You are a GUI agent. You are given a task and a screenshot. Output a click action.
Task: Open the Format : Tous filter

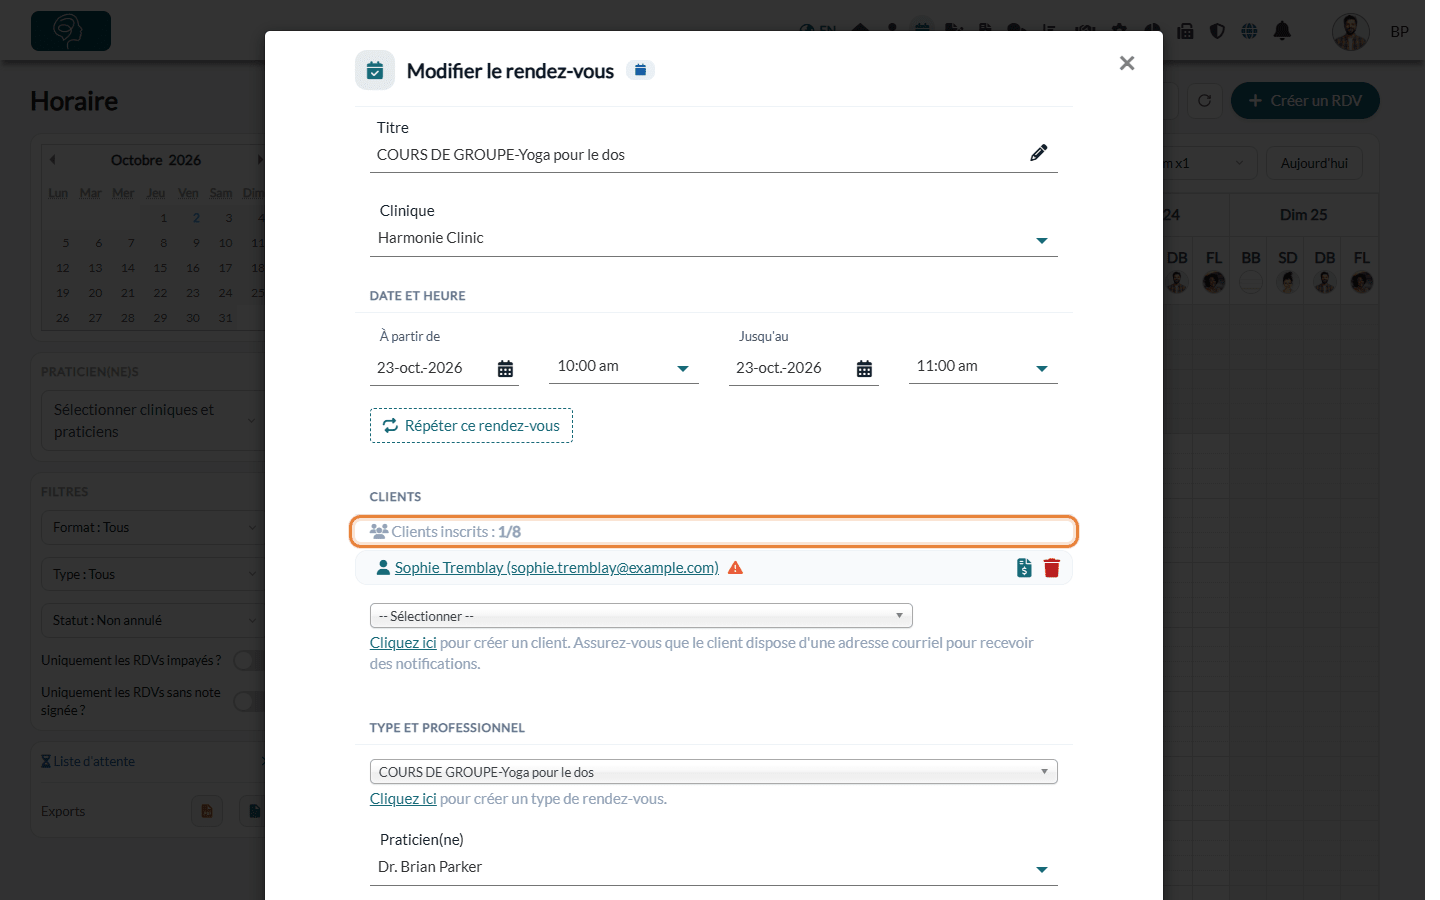[x=154, y=528]
